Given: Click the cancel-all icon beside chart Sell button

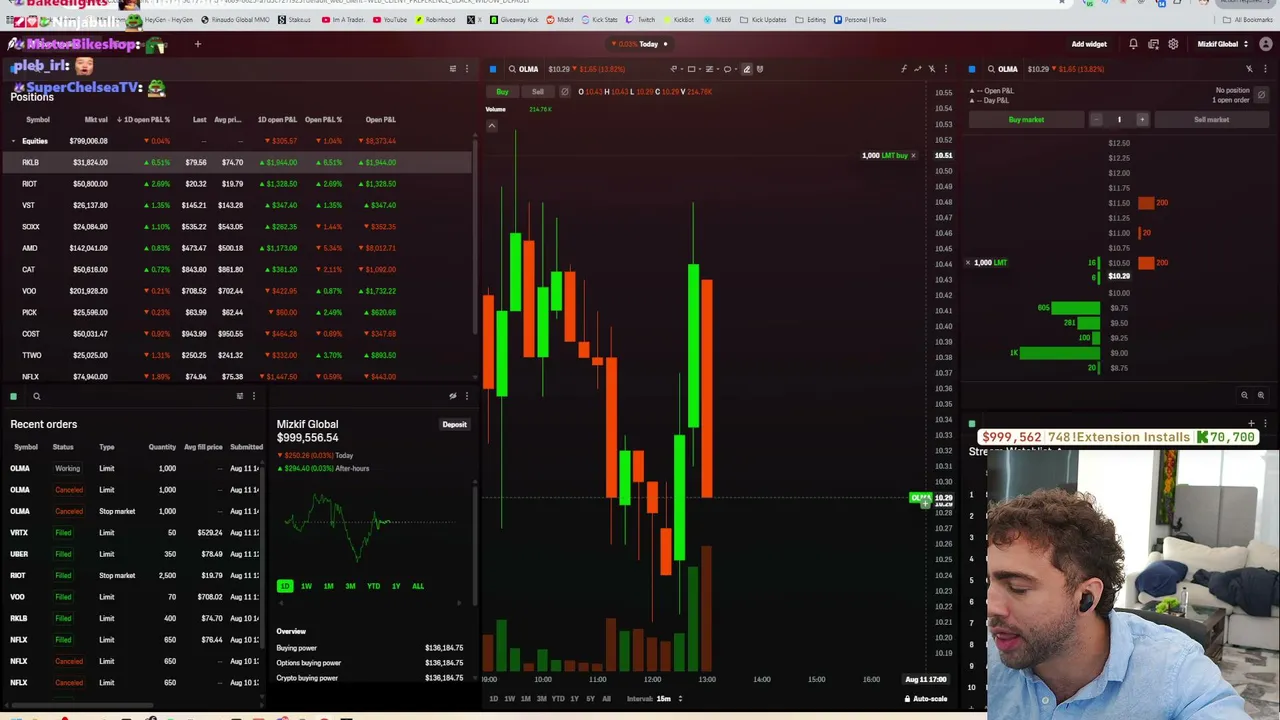Looking at the screenshot, I should (x=564, y=92).
